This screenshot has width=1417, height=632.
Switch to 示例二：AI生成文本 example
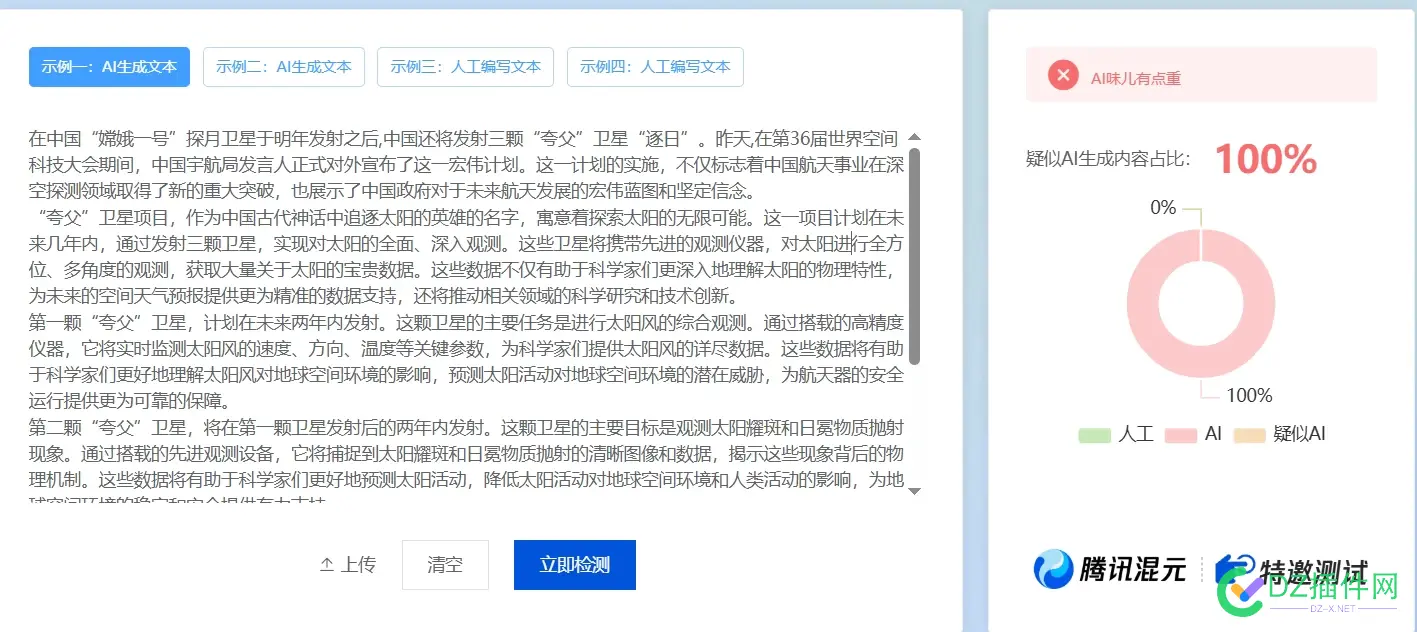[x=284, y=67]
